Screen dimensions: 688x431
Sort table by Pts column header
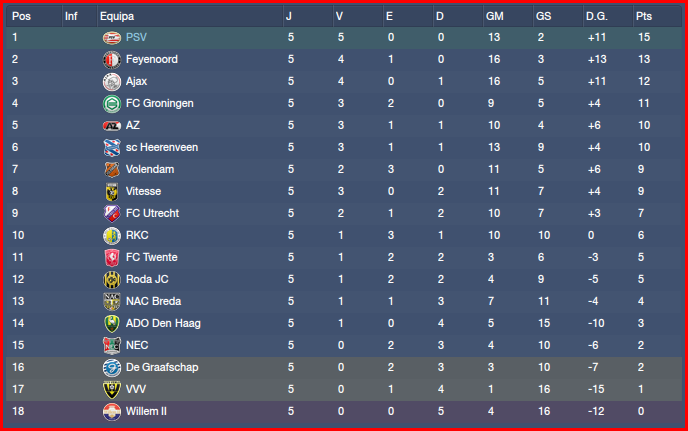[643, 16]
